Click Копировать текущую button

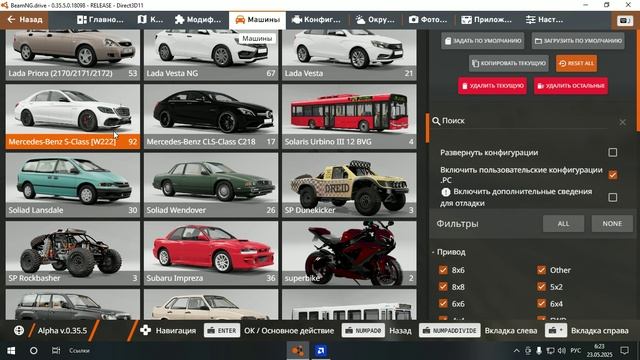(509, 63)
